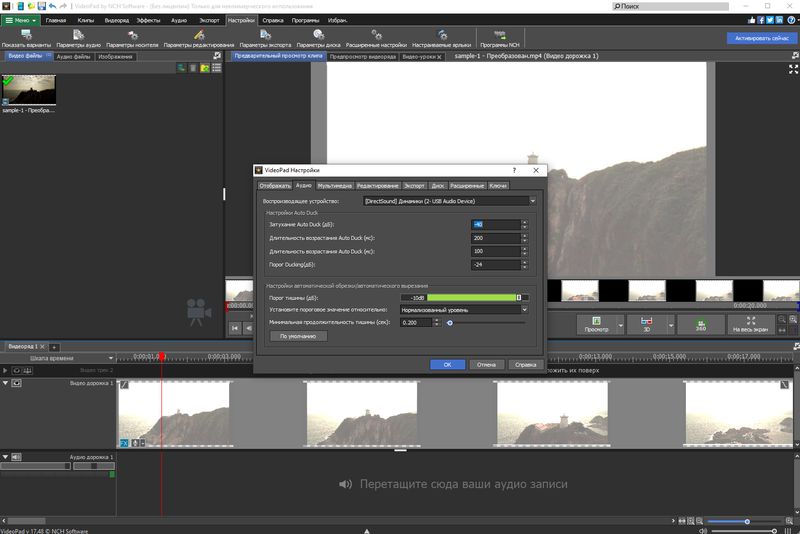This screenshot has height=534, width=800.
Task: Click the silence duration slider handle
Action: (x=450, y=323)
